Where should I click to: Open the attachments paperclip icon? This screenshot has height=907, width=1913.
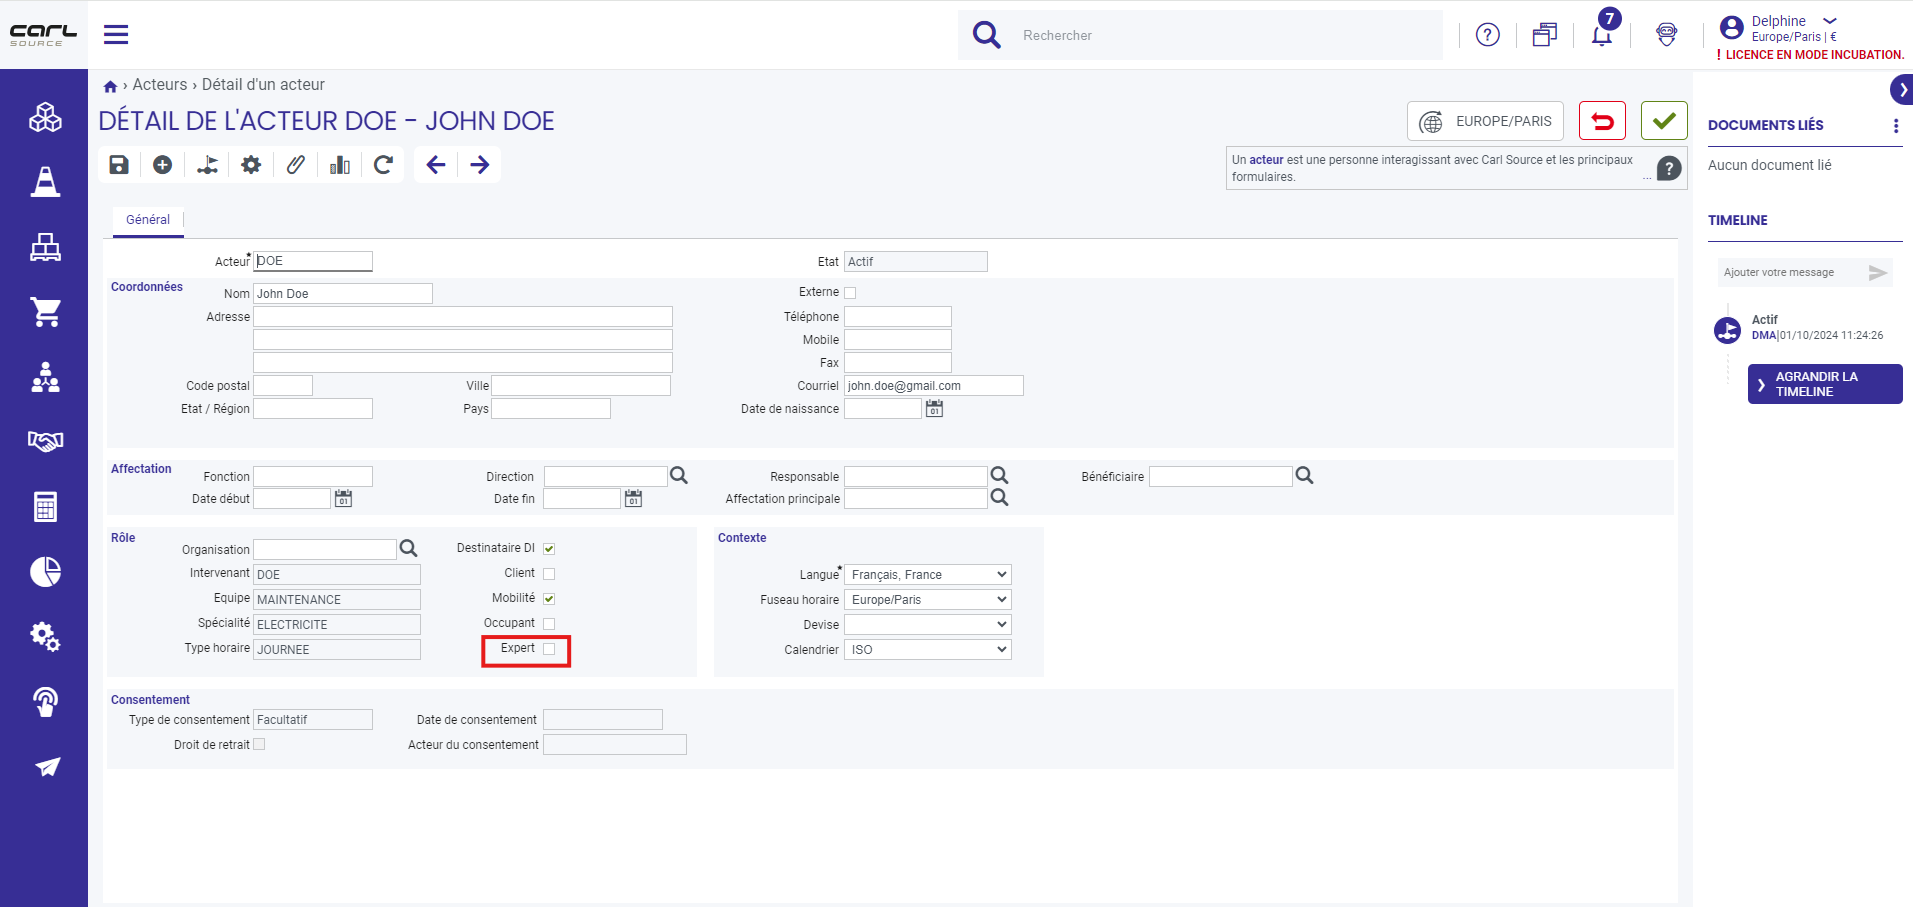(295, 165)
